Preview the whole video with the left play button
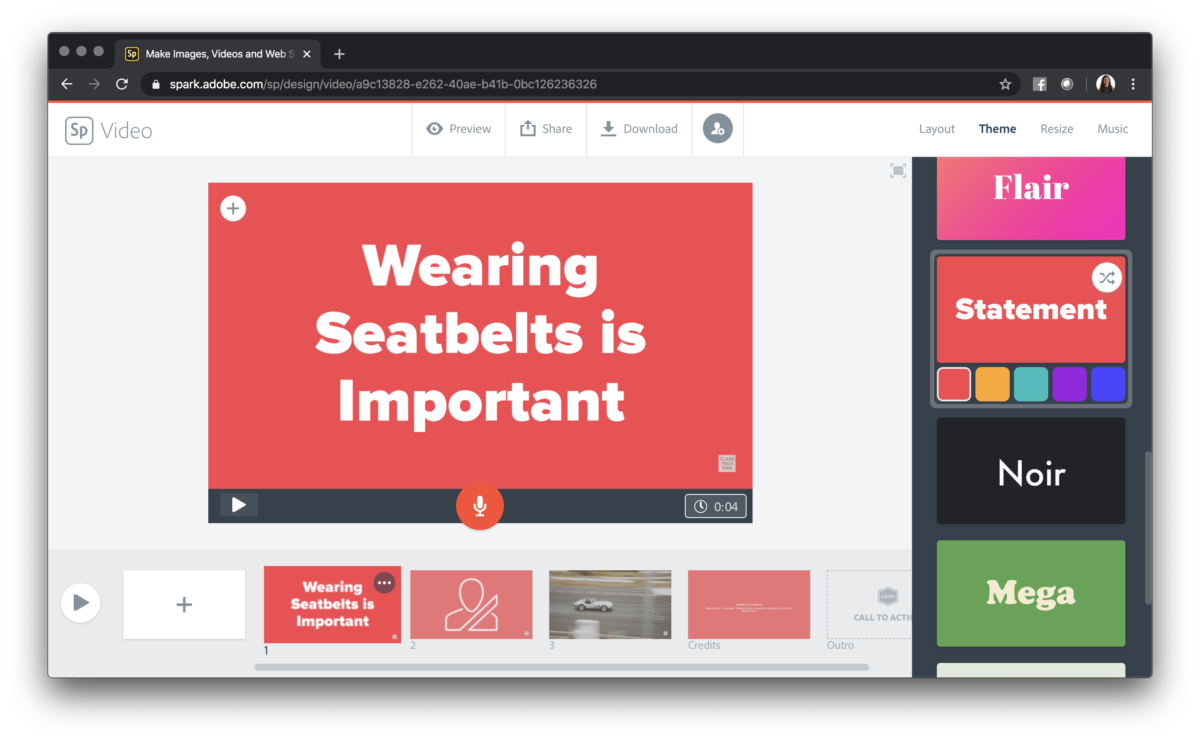The image size is (1200, 741). (80, 603)
